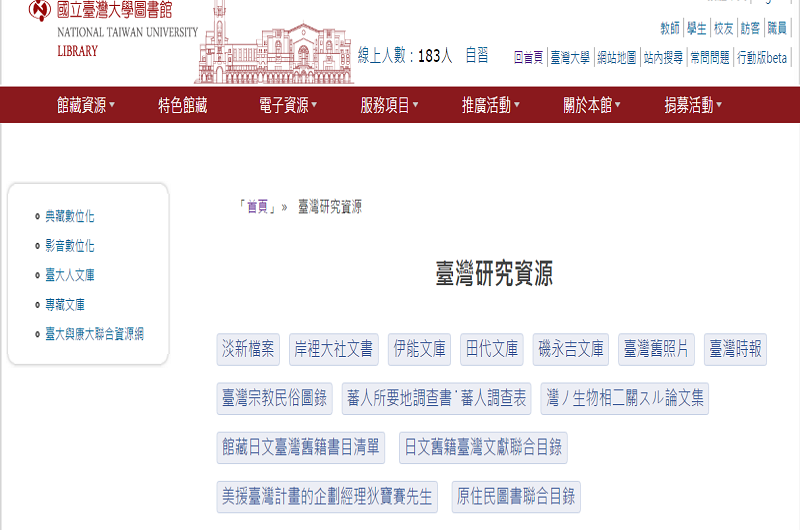This screenshot has height=530, width=800.
Task: Click the 首頁 breadcrumb link
Action: pos(258,207)
